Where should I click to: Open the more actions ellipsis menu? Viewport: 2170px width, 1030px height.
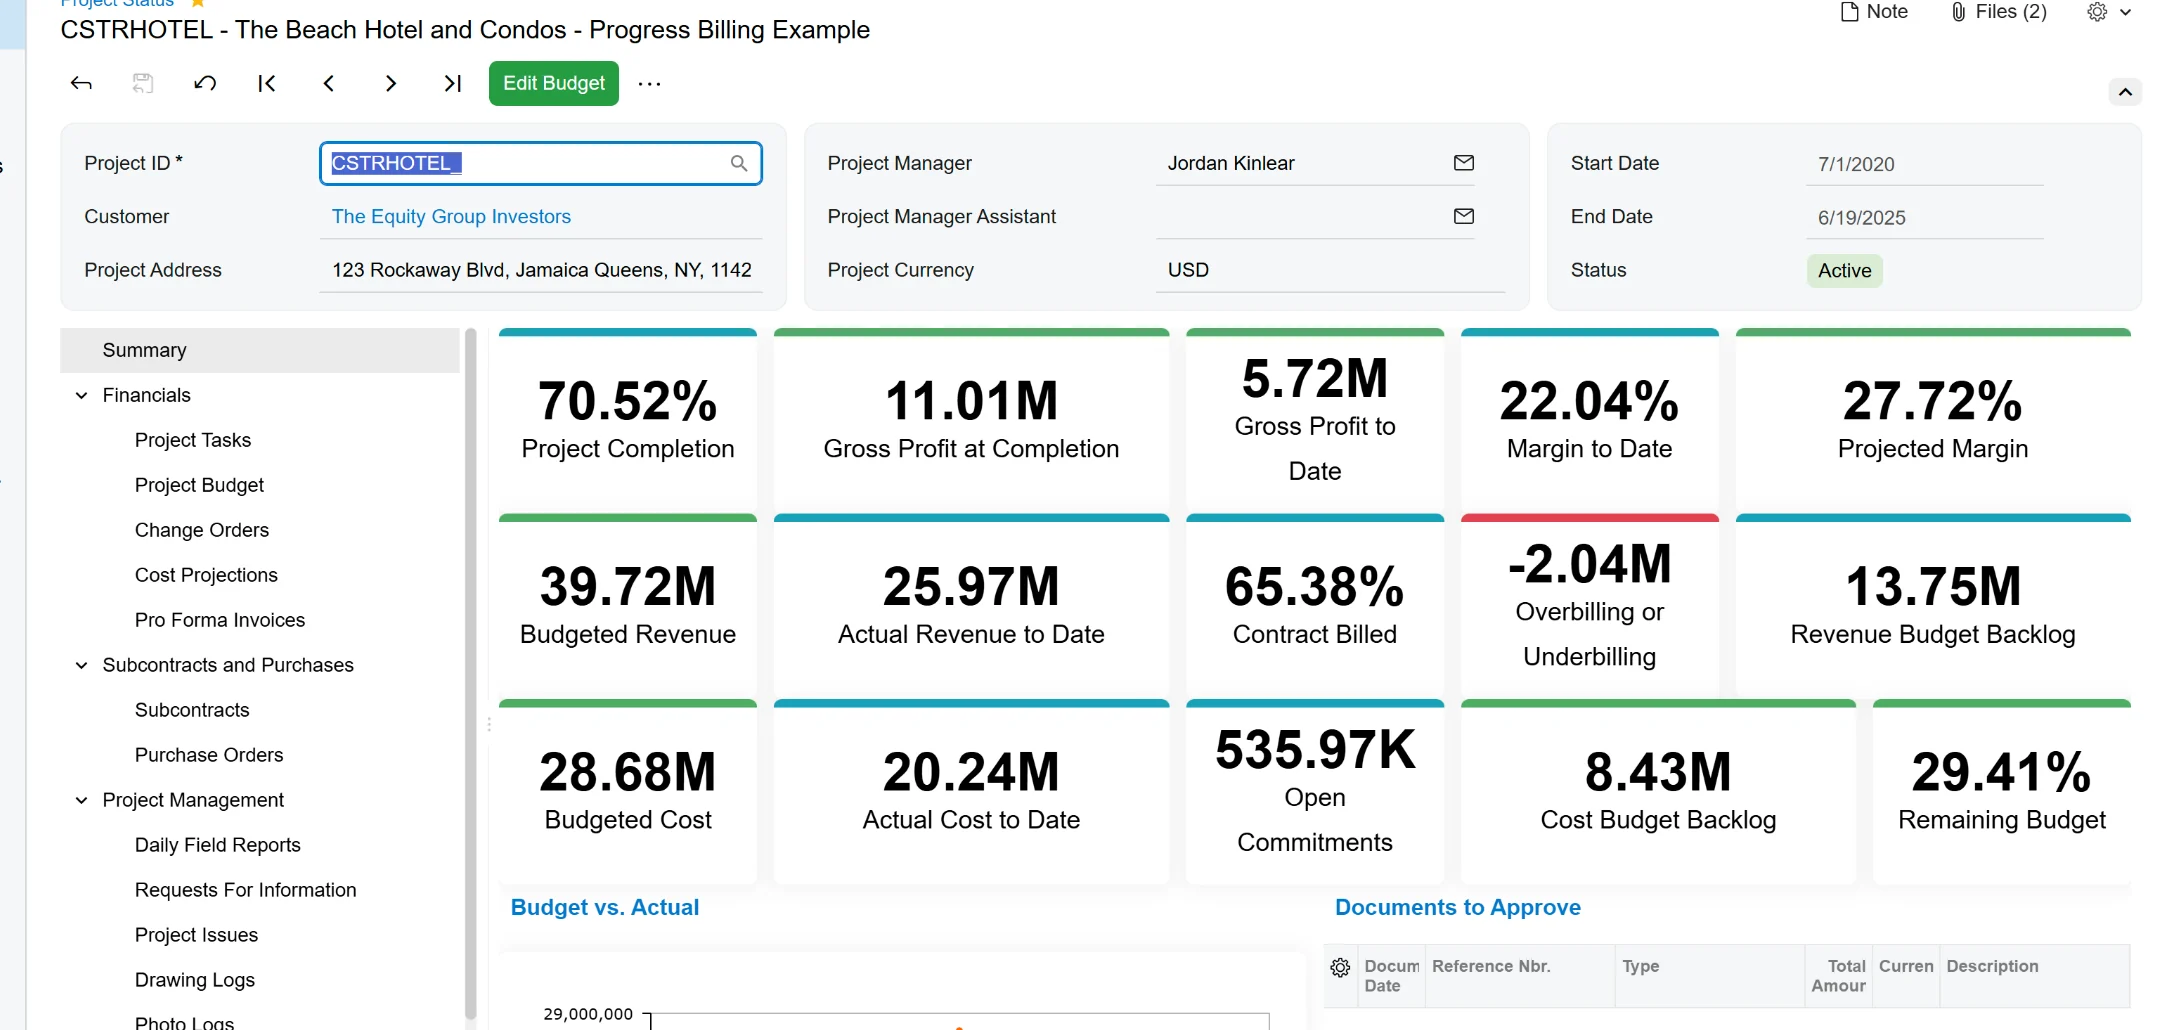pos(650,84)
